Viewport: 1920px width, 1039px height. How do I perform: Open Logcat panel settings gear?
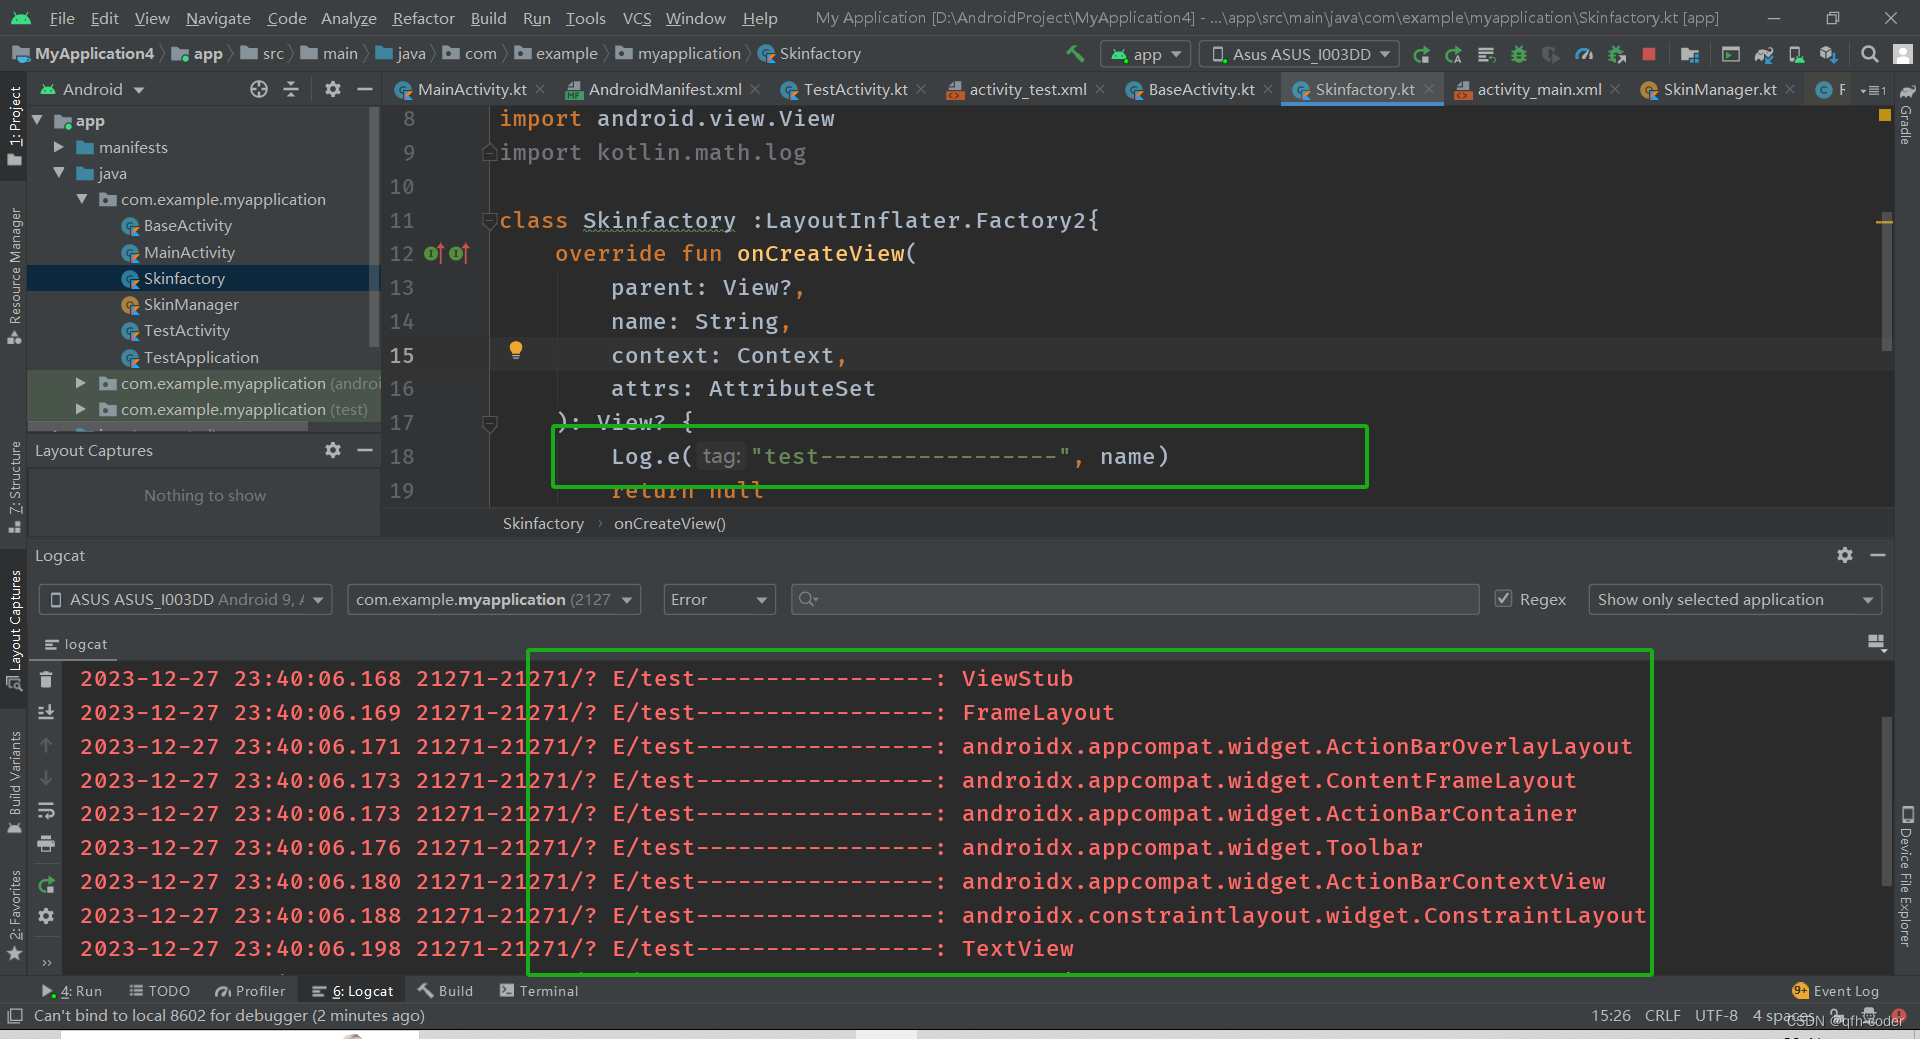(x=1845, y=555)
